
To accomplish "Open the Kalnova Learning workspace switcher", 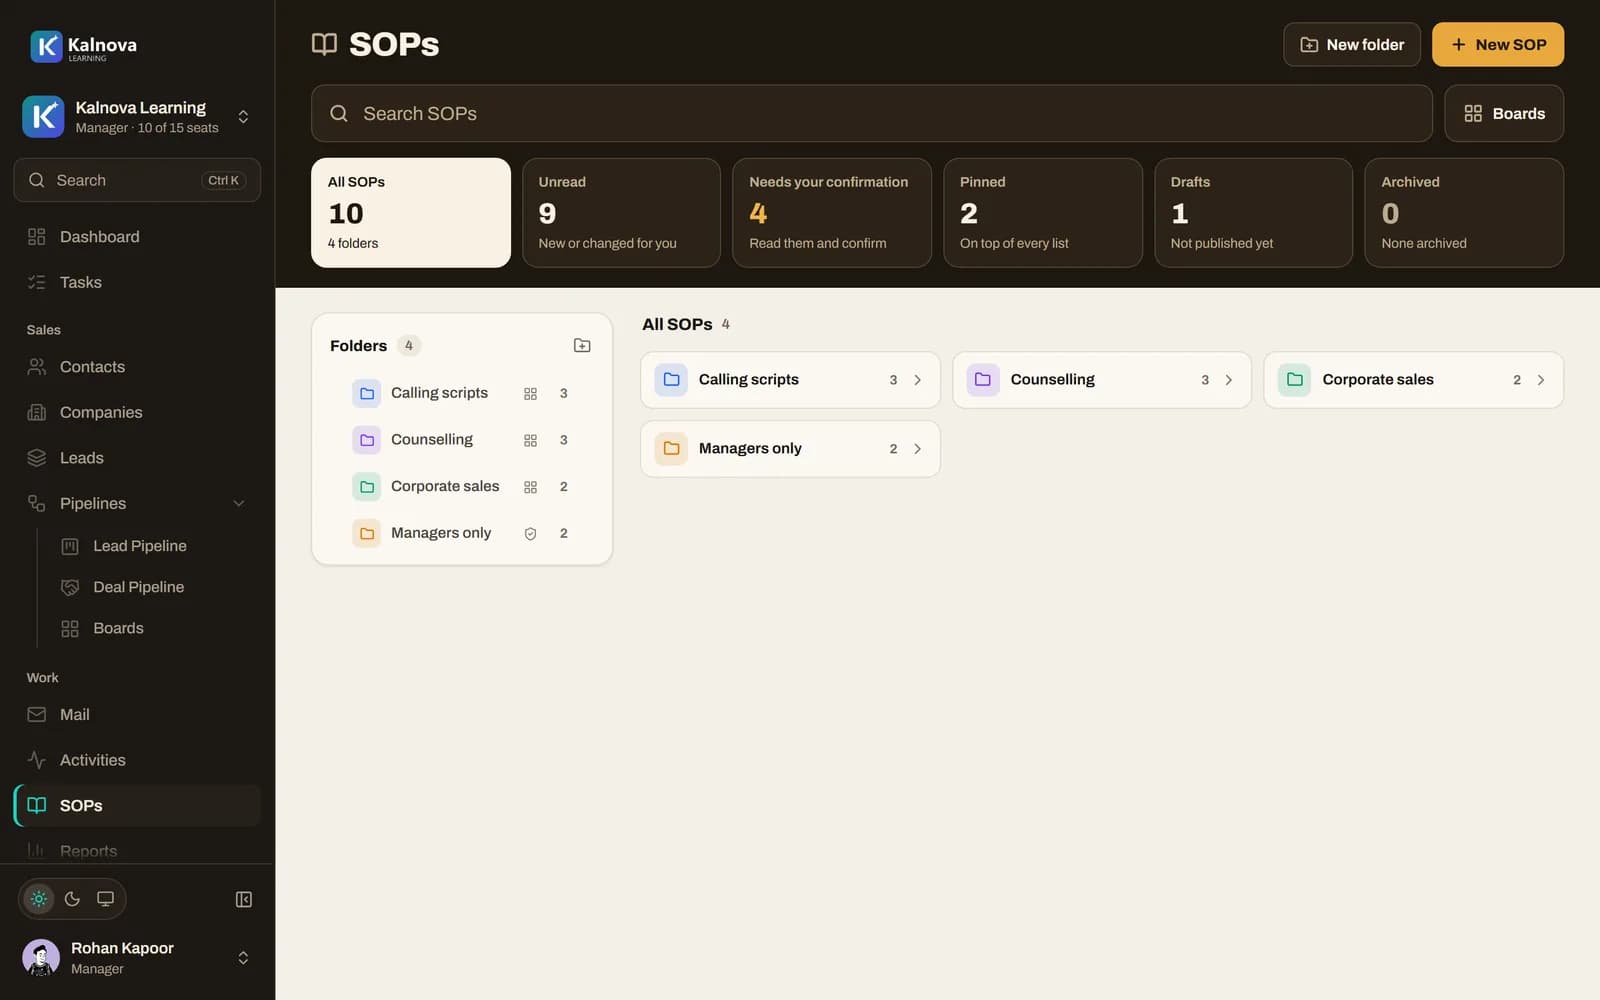I will click(x=137, y=117).
